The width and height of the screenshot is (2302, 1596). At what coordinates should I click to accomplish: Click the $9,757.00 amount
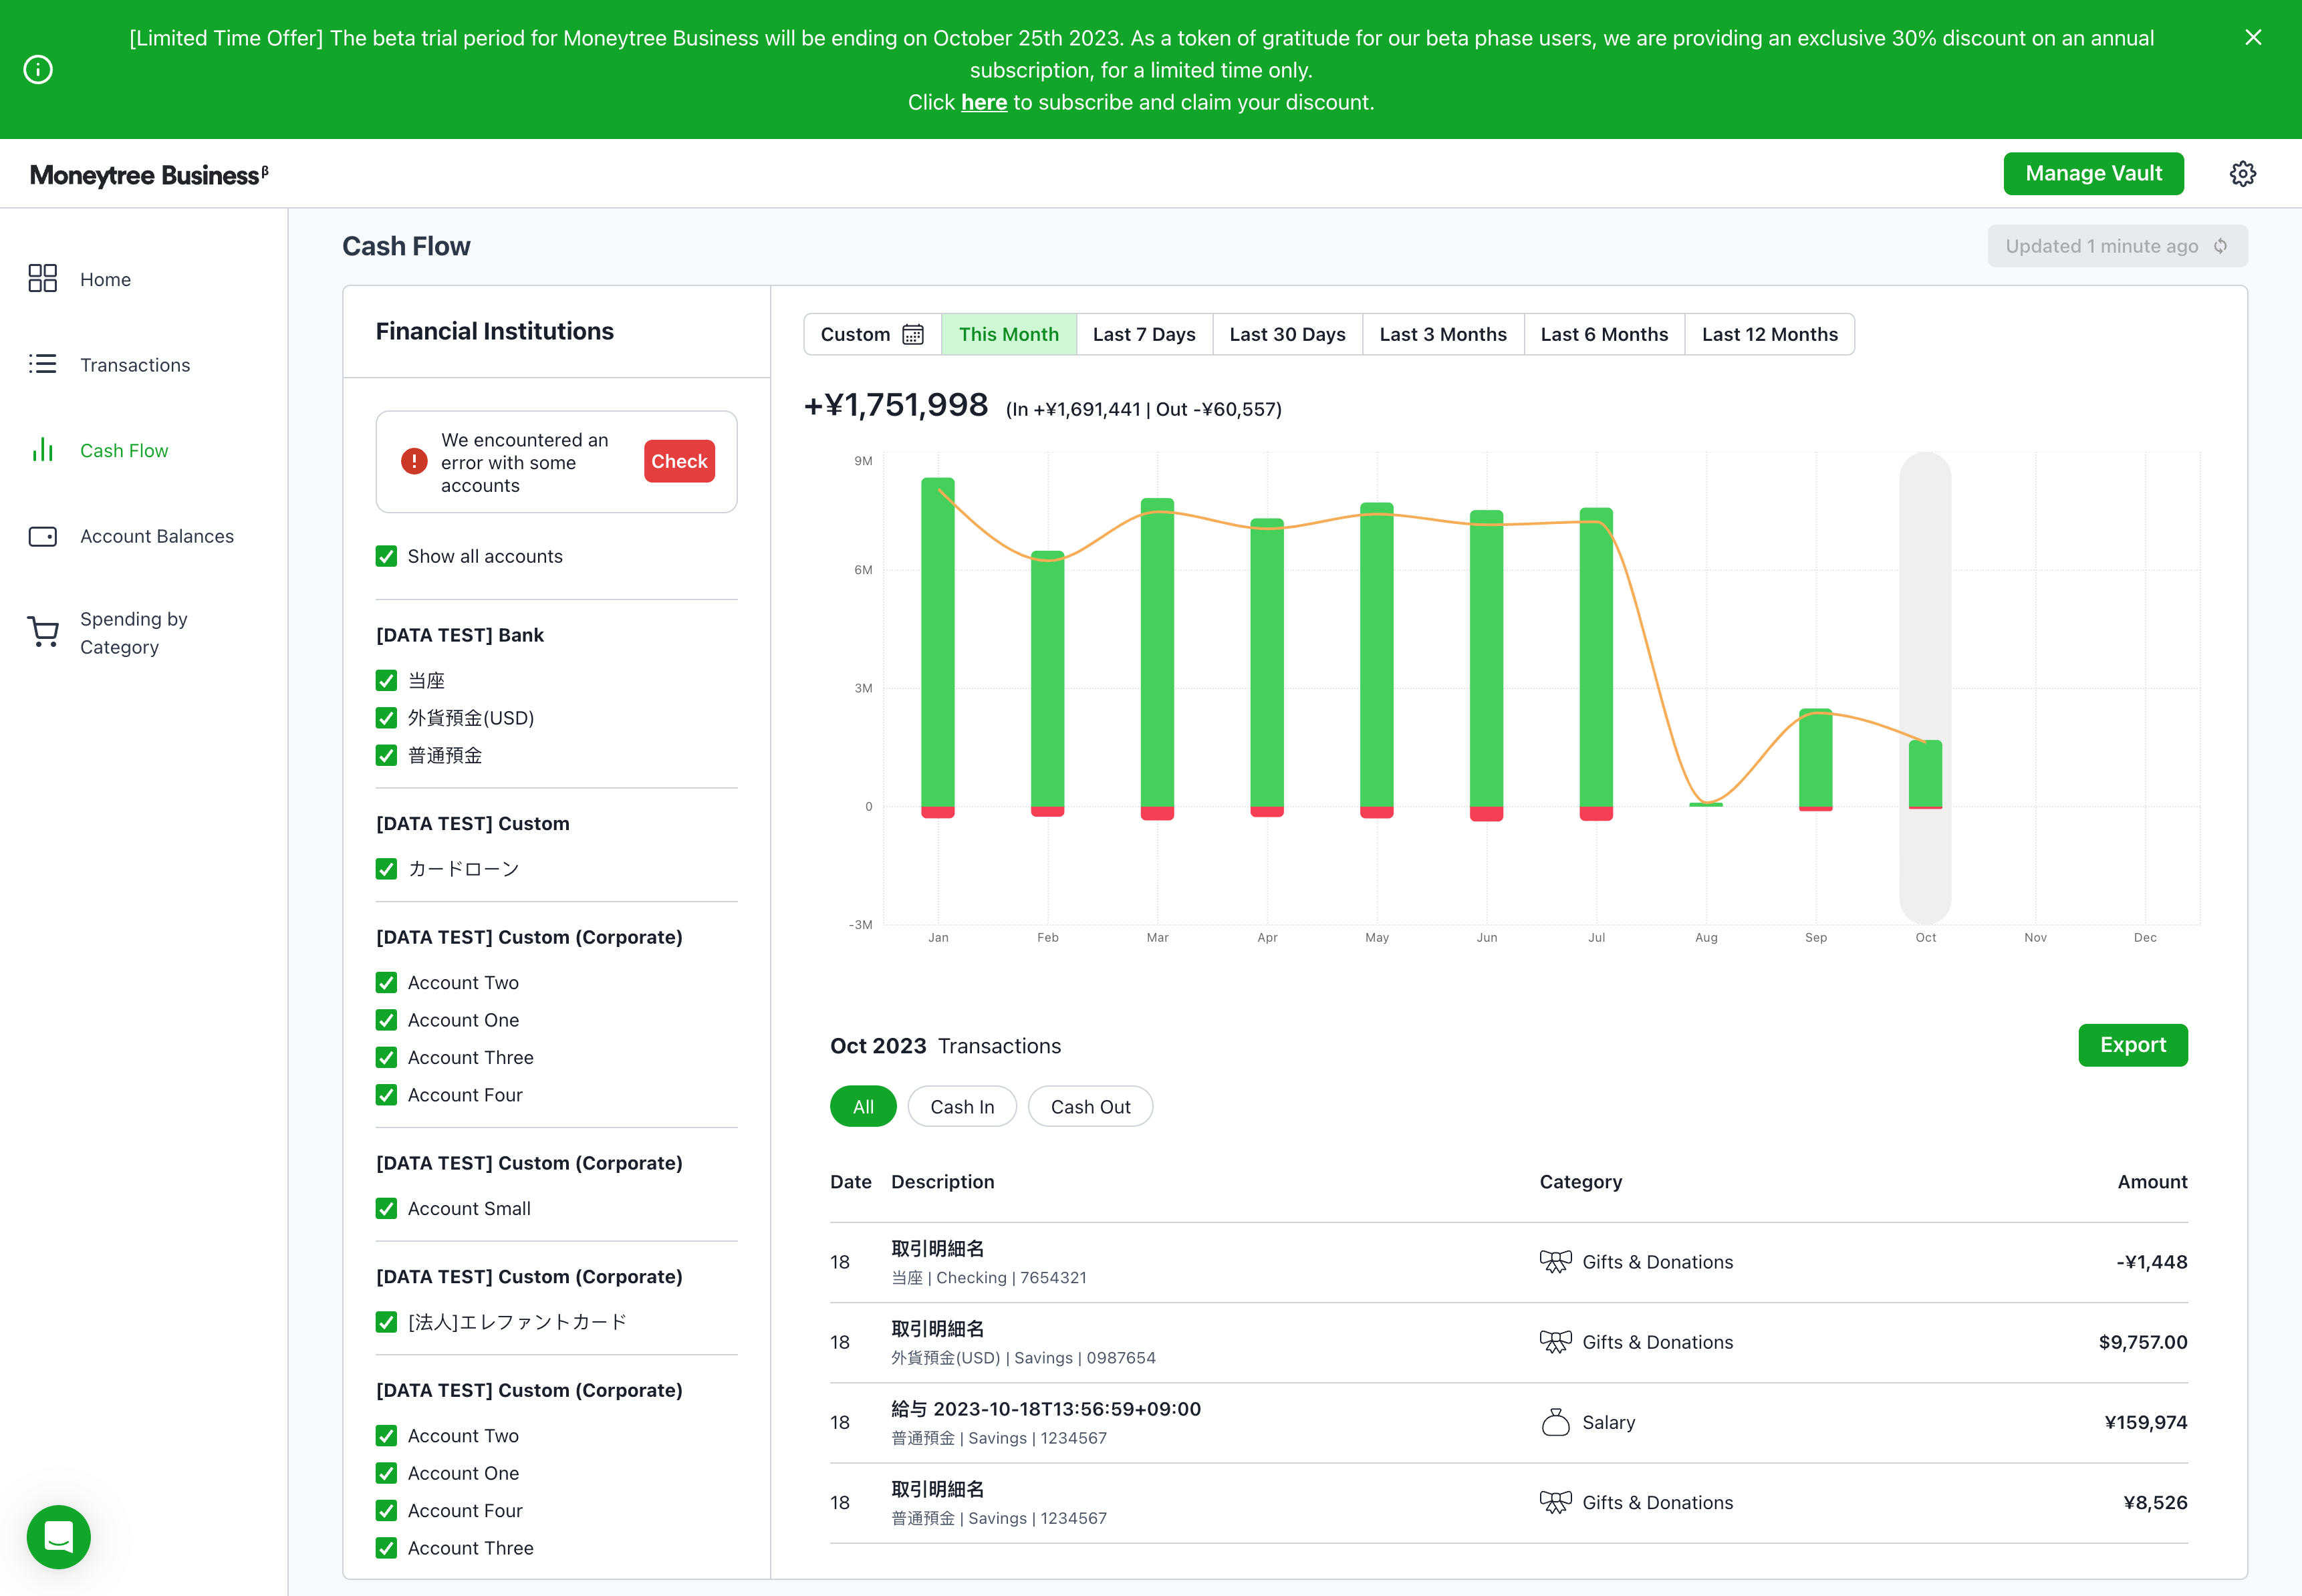[x=2142, y=1342]
